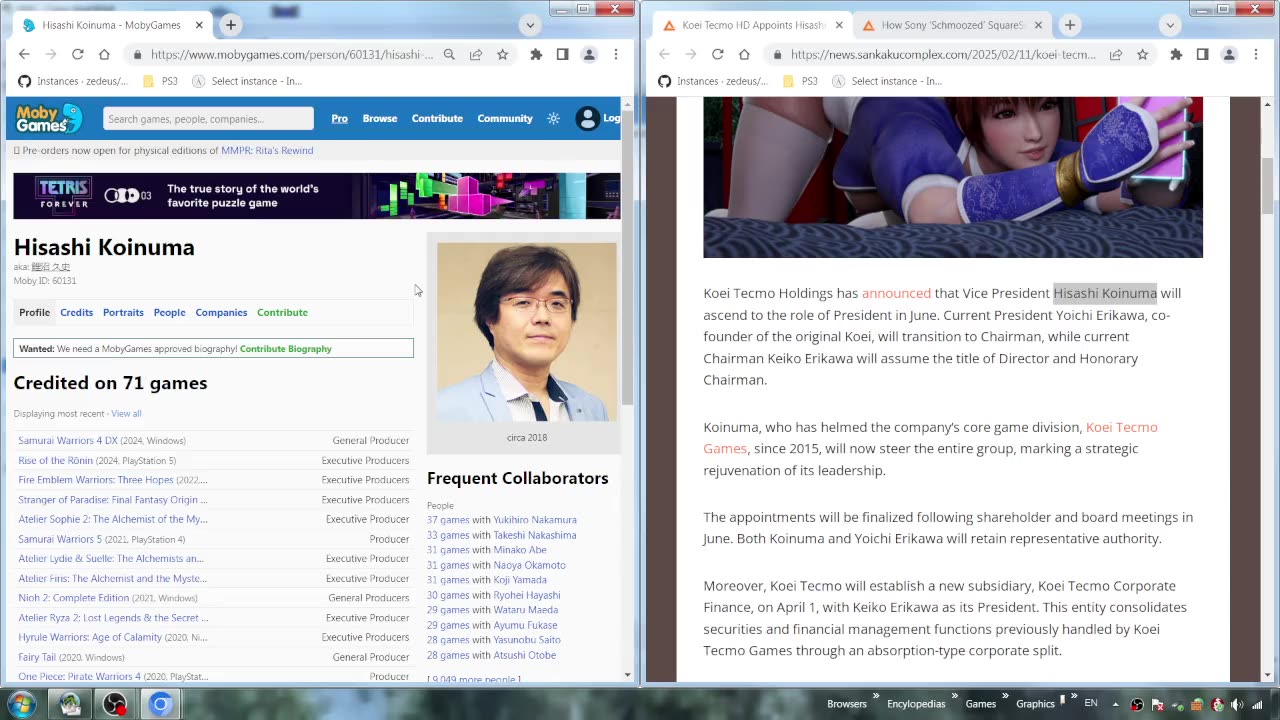Show hidden tray icons arrow

(1116, 704)
